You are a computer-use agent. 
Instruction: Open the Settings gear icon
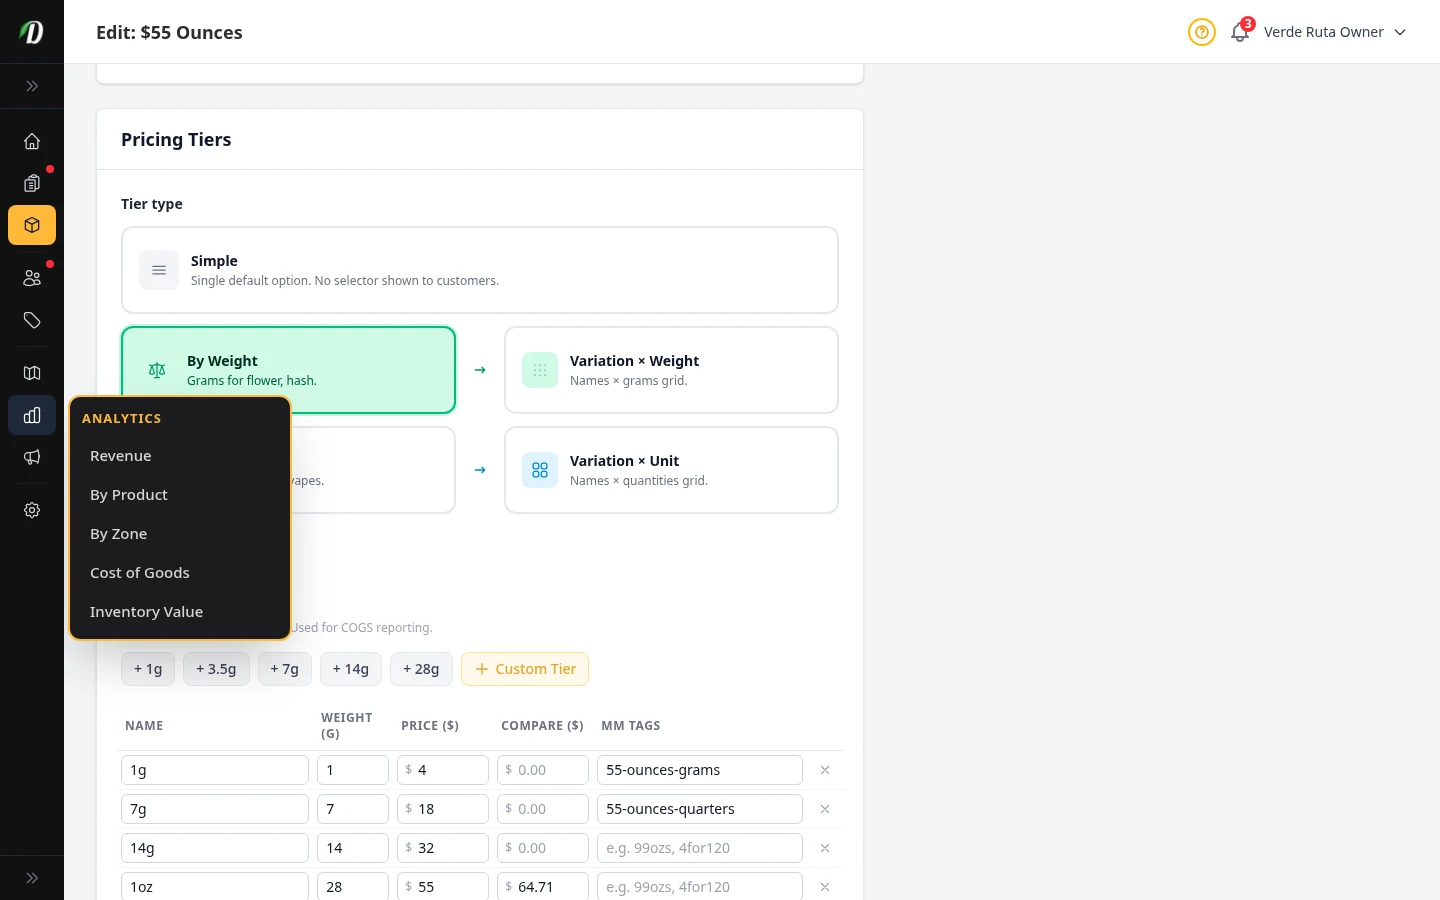(32, 510)
